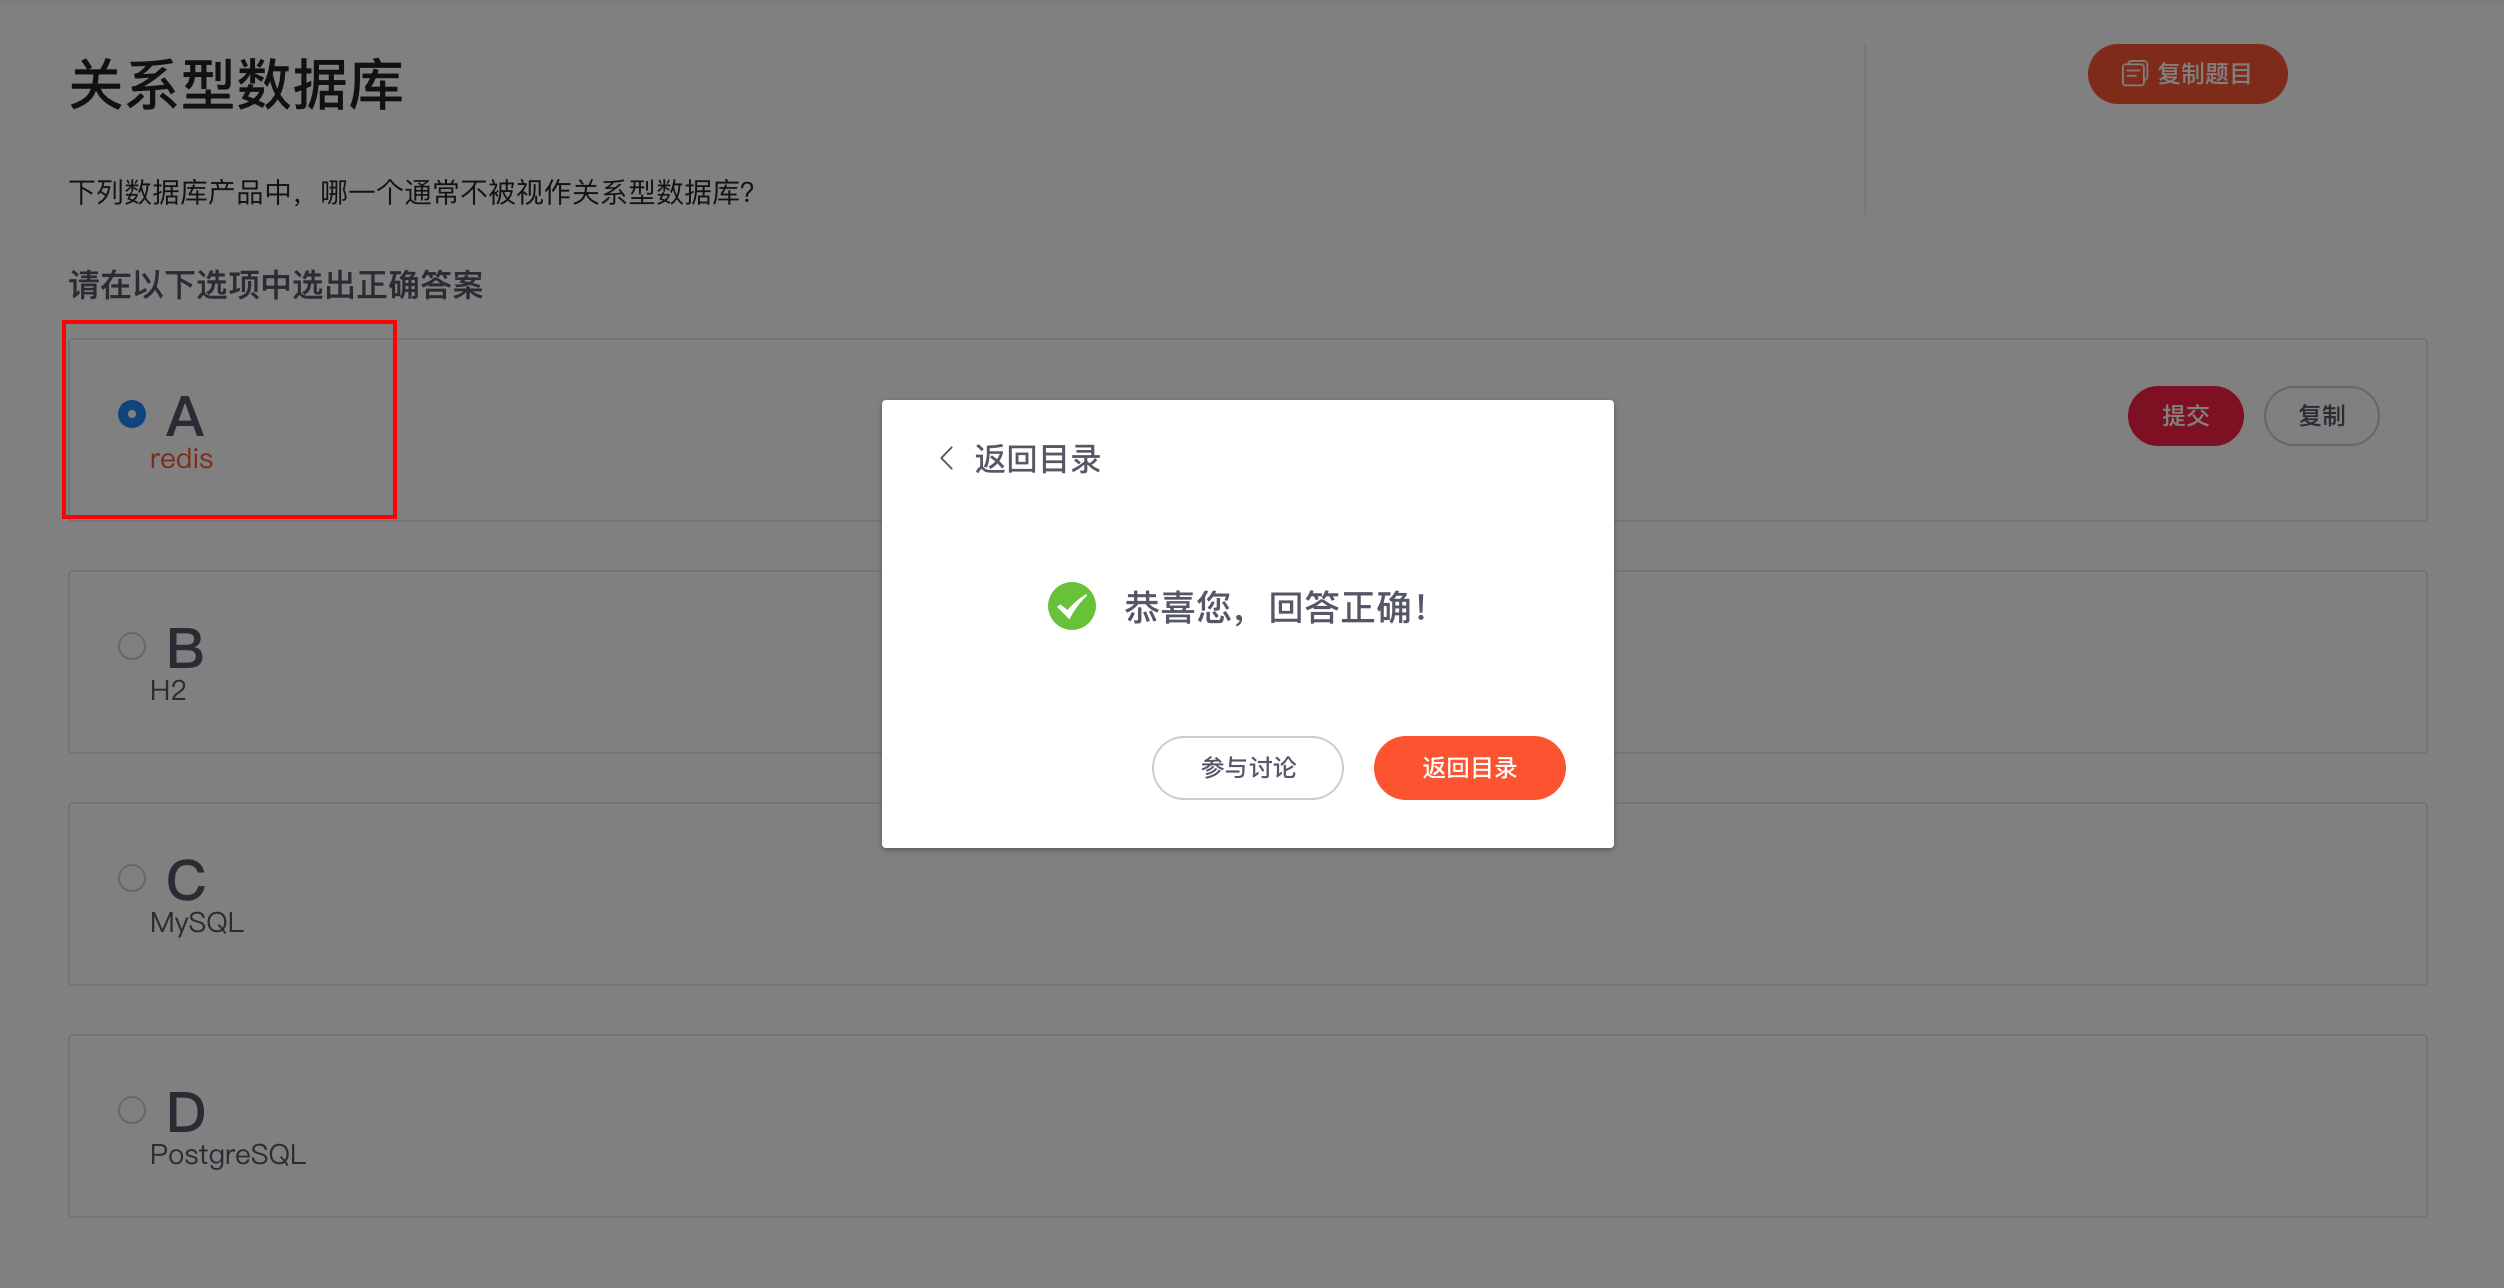Select radio option D PostgreSQL
Screen dimensions: 2504x1288
(132, 1110)
